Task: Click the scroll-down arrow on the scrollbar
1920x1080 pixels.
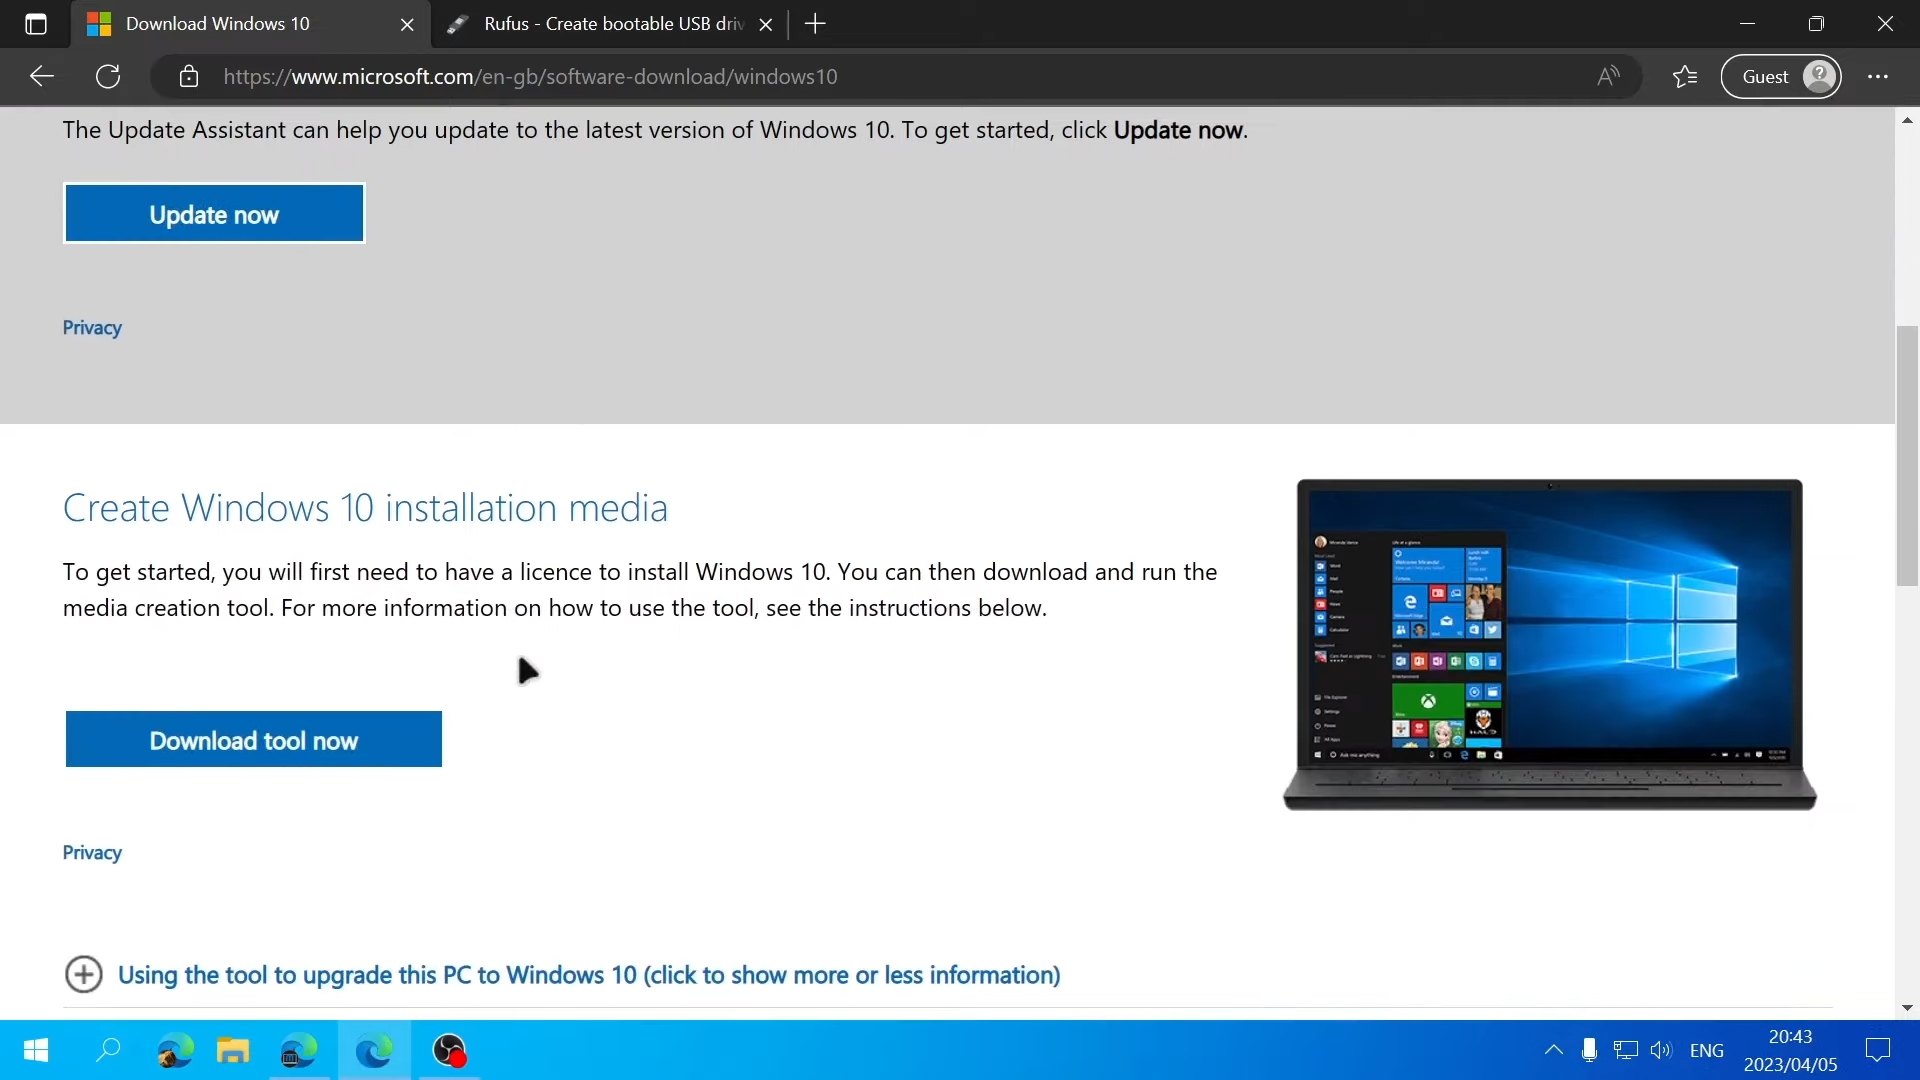Action: [1907, 1008]
